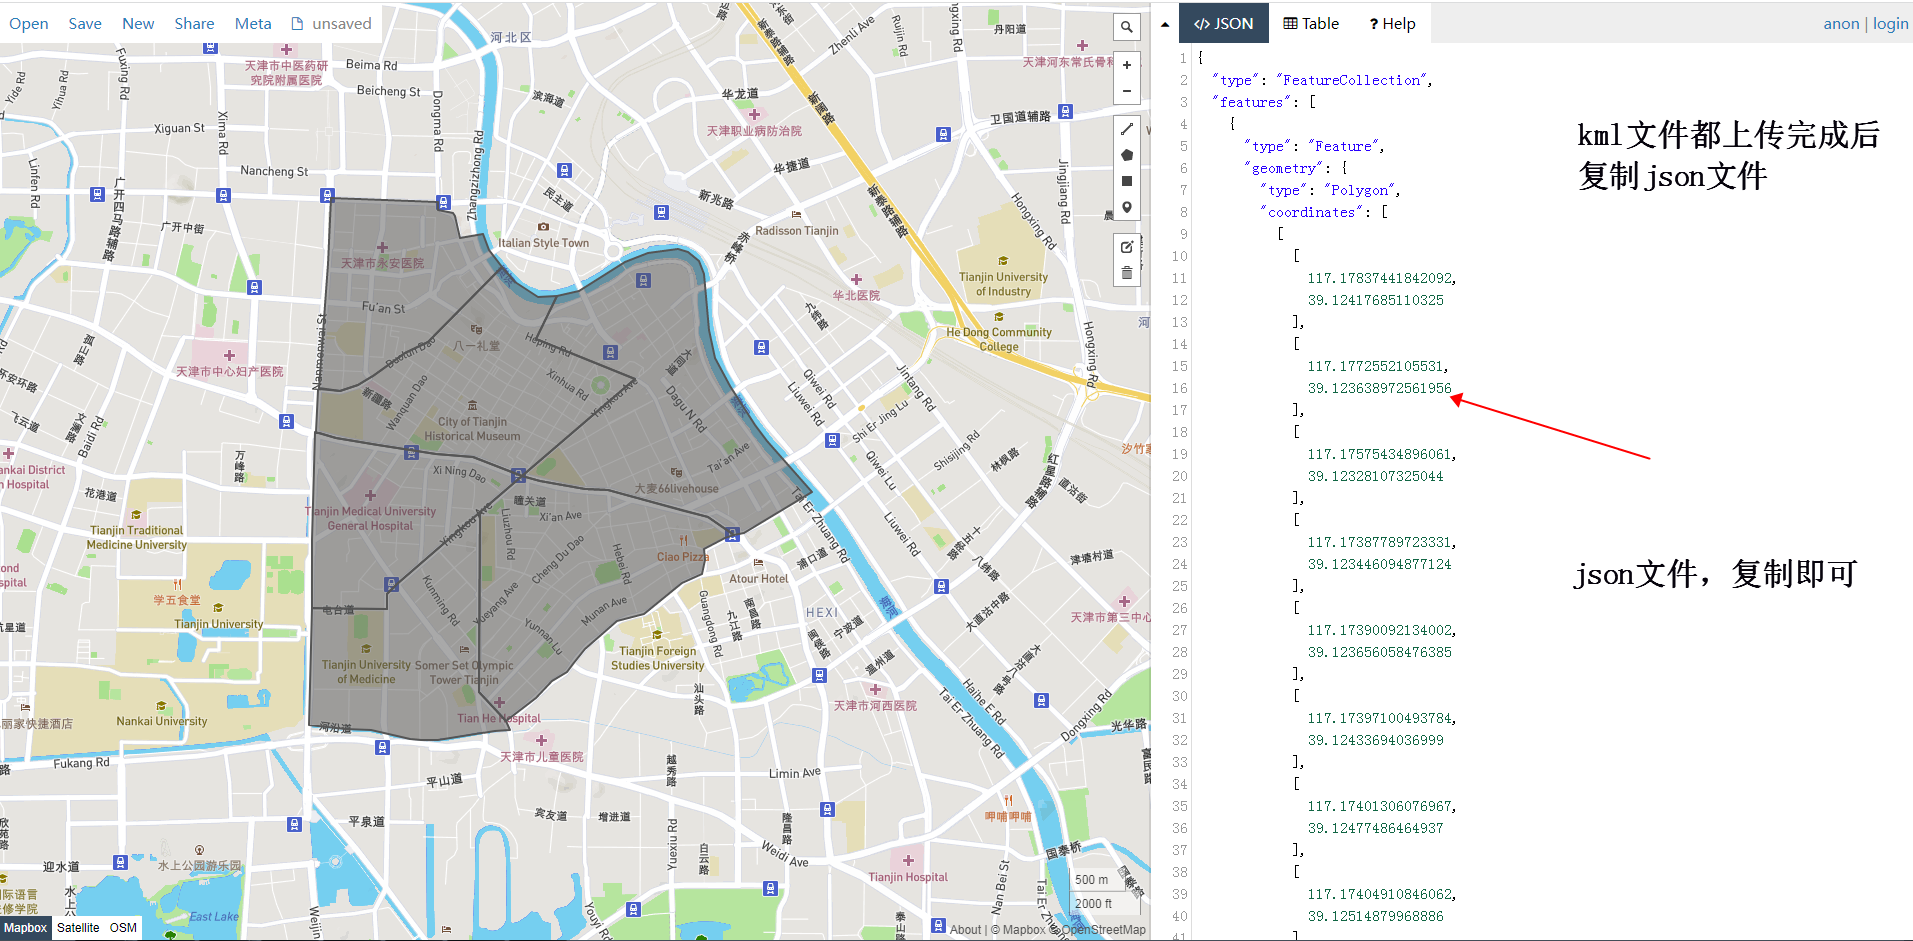The width and height of the screenshot is (1913, 941).
Task: Select the draw marker tool
Action: (x=1127, y=207)
